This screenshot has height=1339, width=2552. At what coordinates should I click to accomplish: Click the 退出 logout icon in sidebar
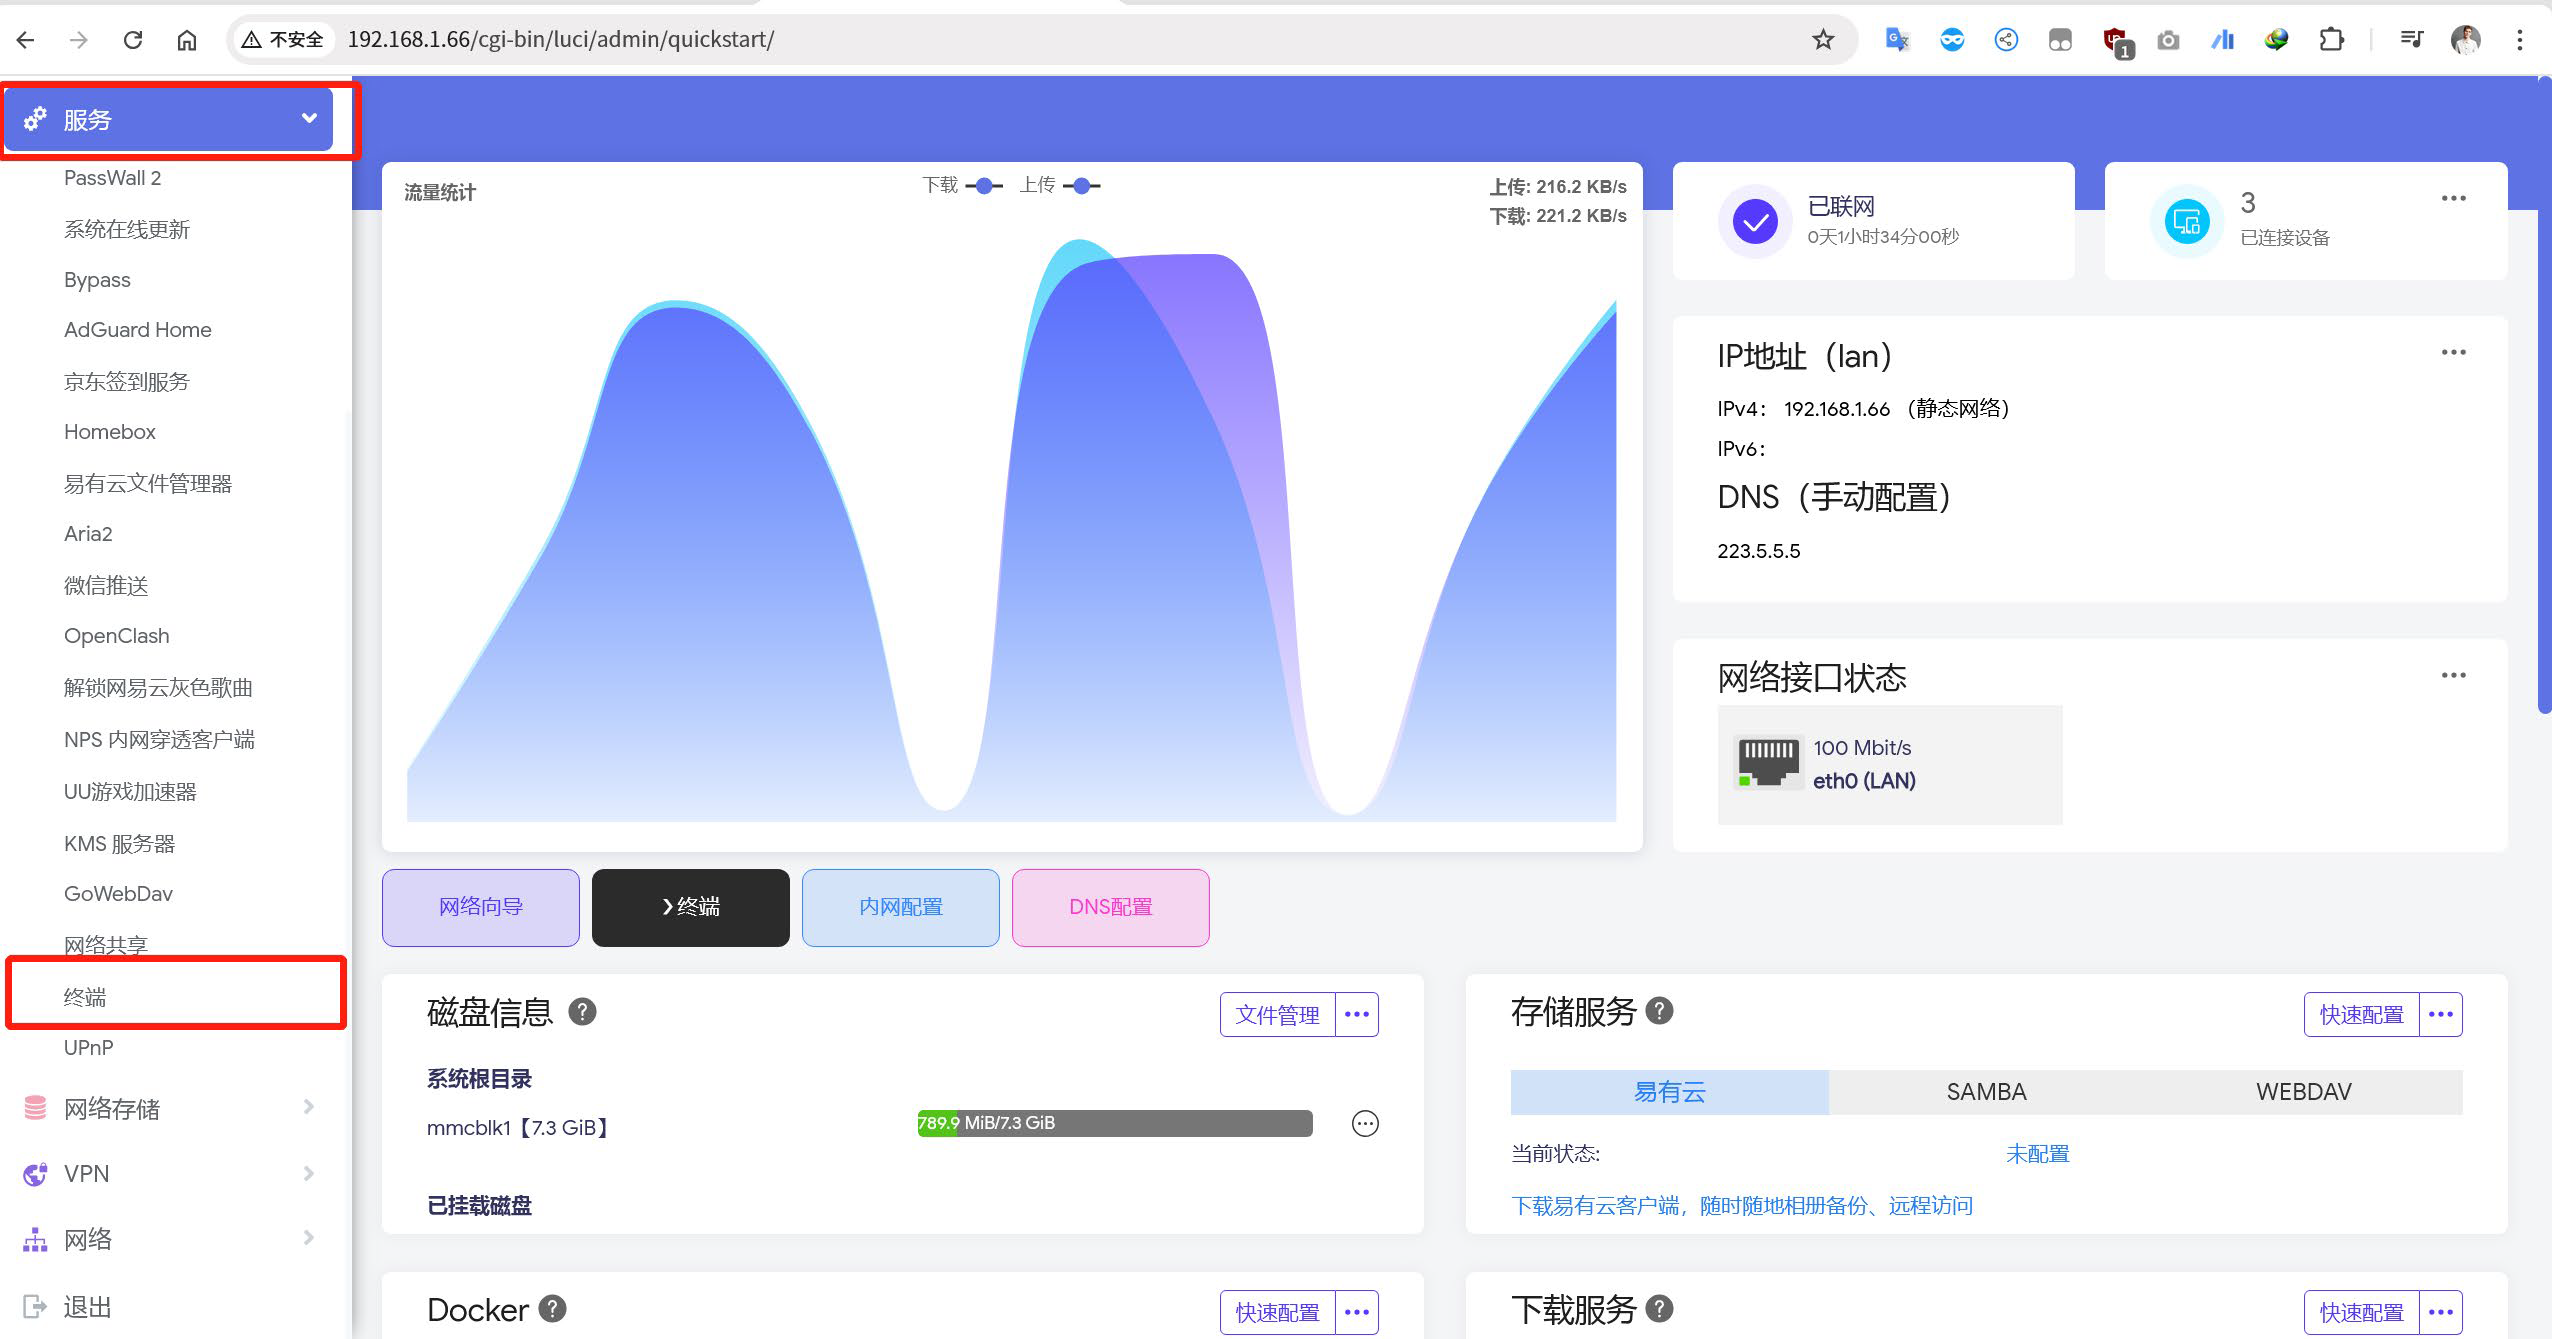pos(35,1306)
